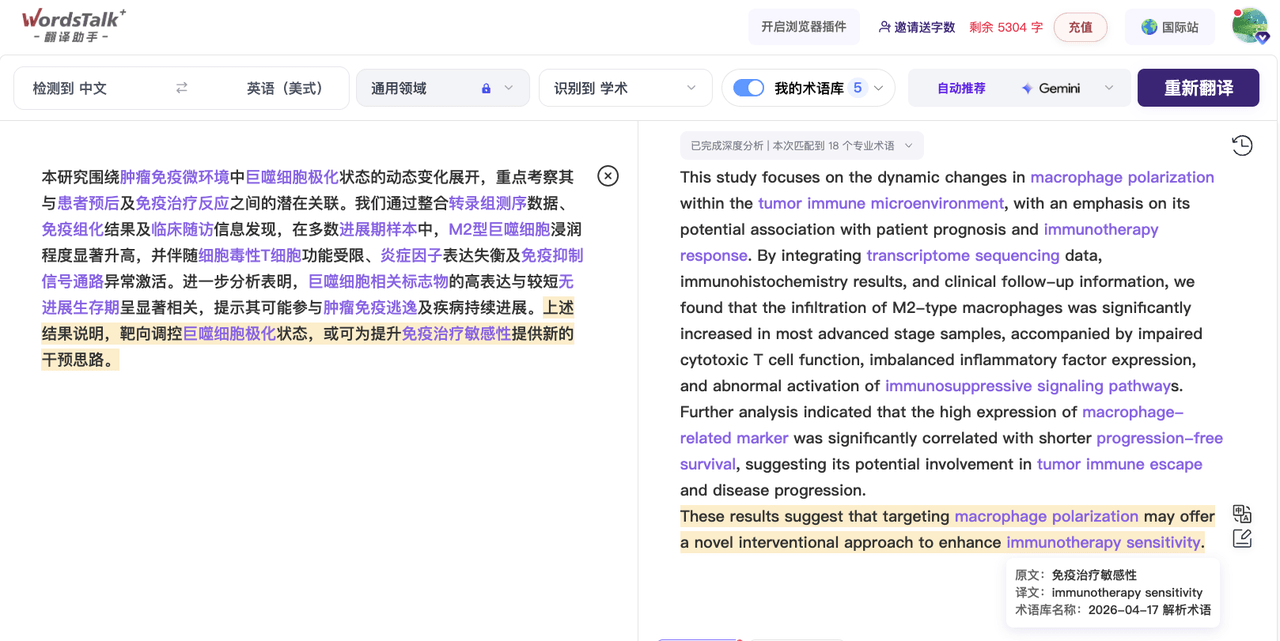Expand 我的术语库 count dropdown arrow
This screenshot has height=641, width=1280.
878,88
